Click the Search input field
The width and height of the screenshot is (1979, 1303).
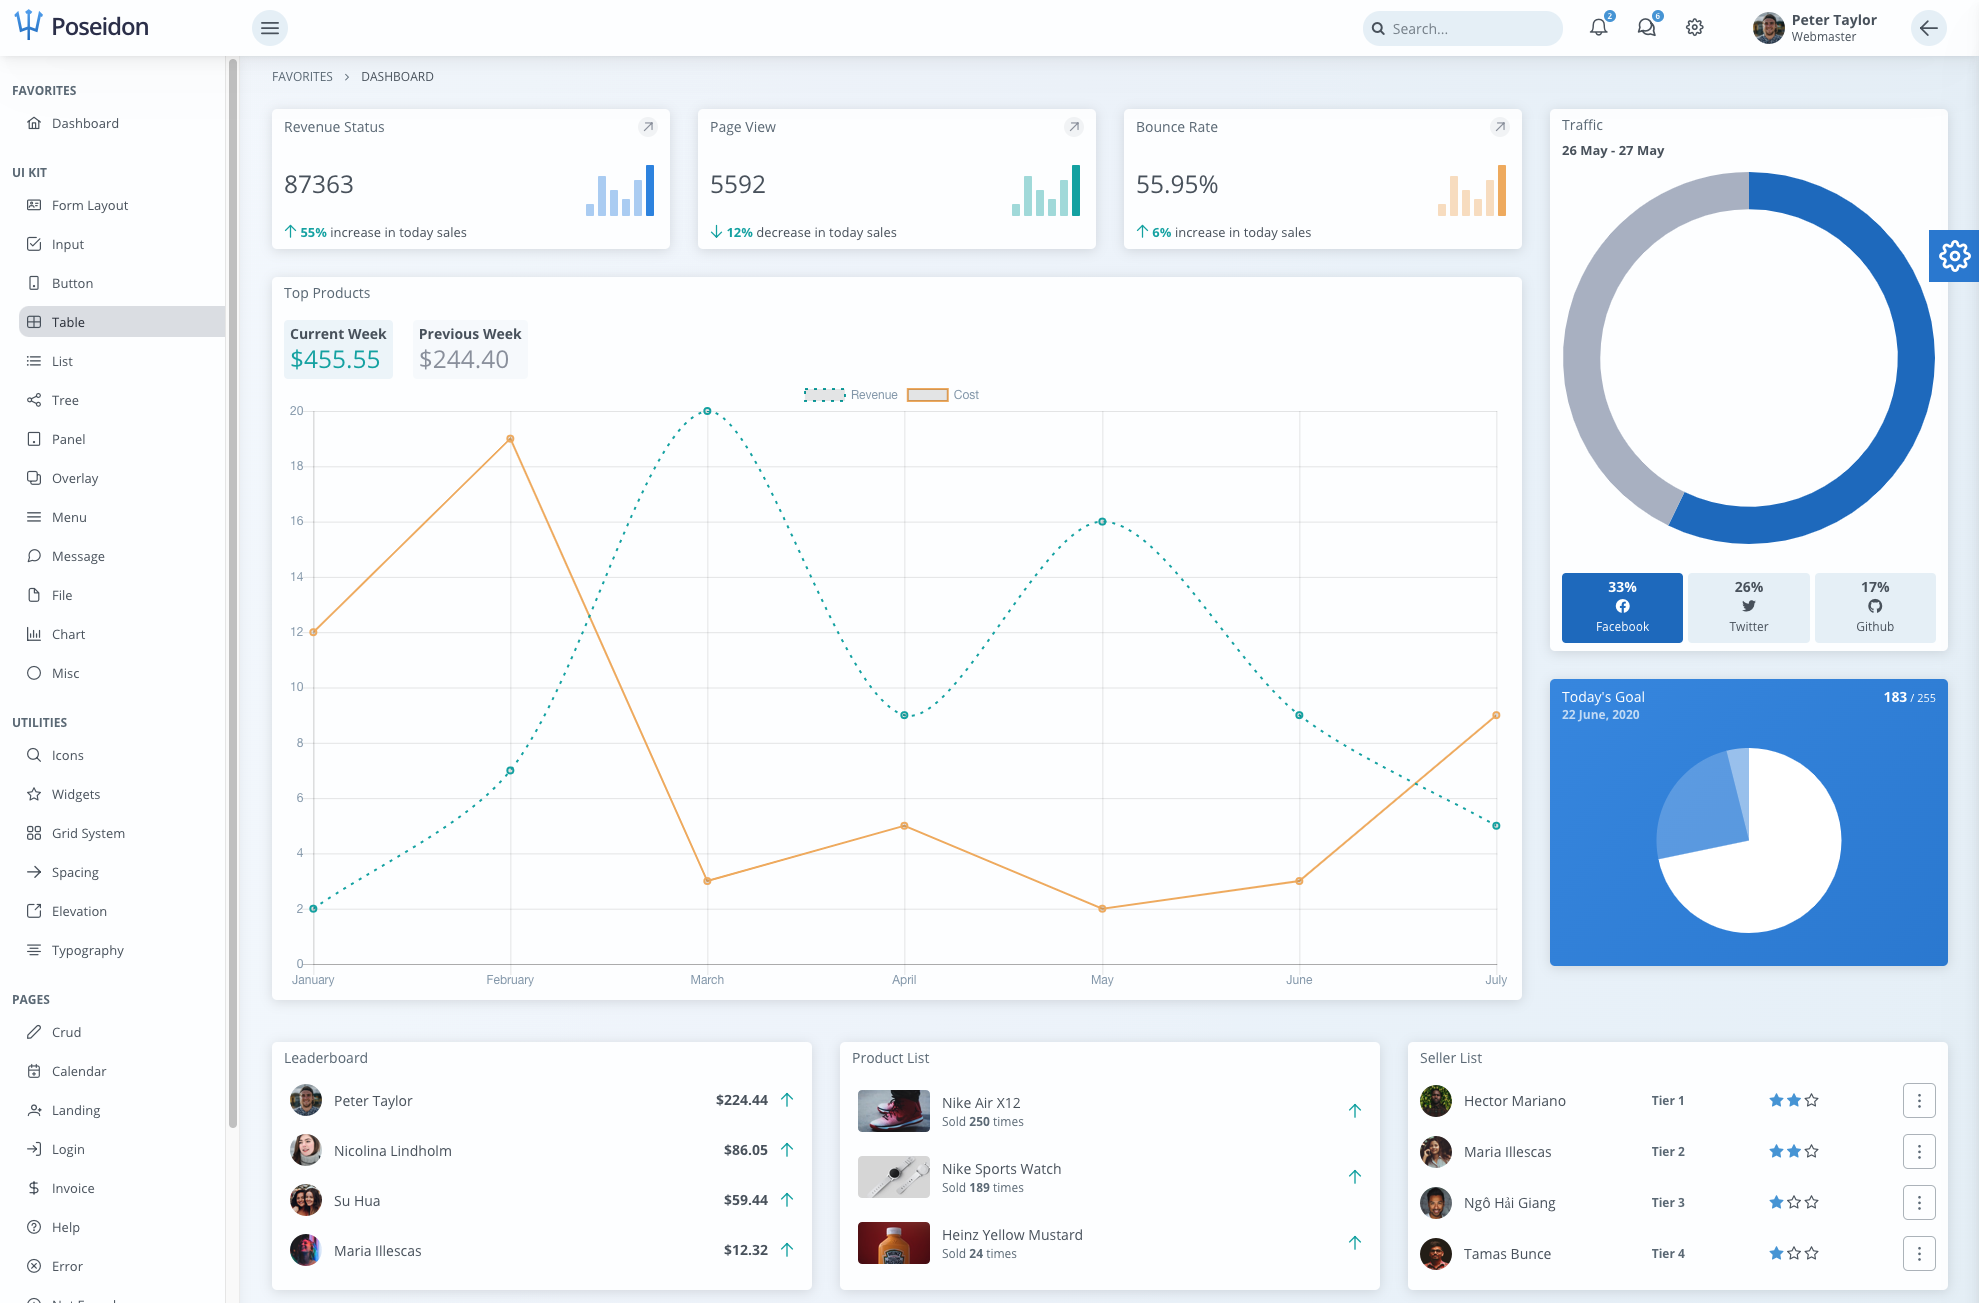click(1470, 29)
